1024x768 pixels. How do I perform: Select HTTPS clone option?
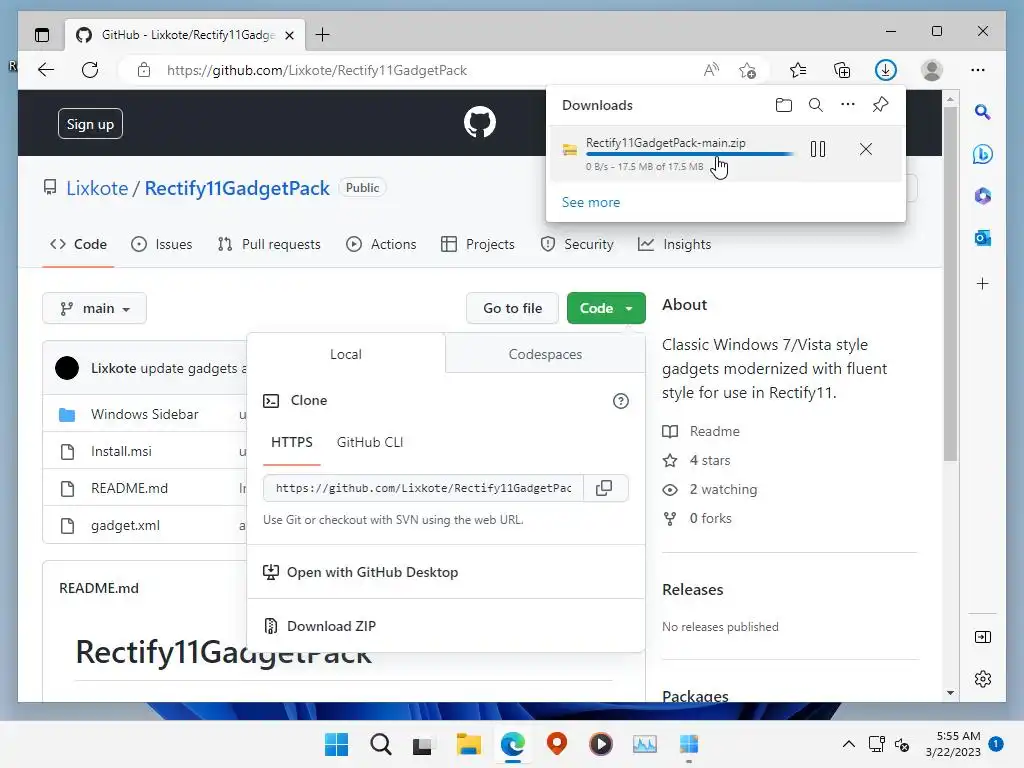click(x=291, y=442)
